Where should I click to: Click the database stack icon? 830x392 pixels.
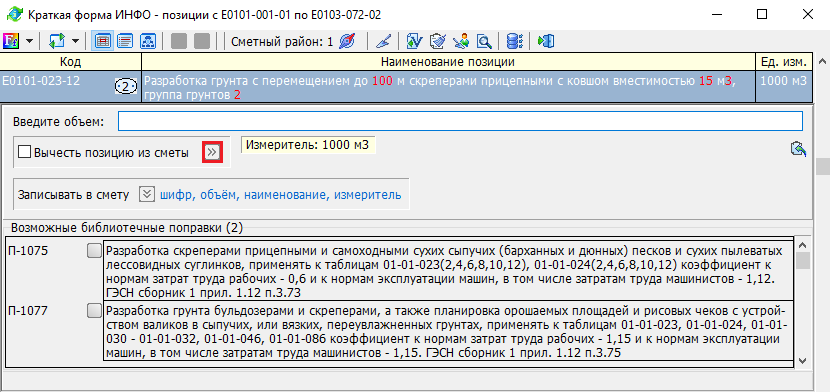(515, 41)
